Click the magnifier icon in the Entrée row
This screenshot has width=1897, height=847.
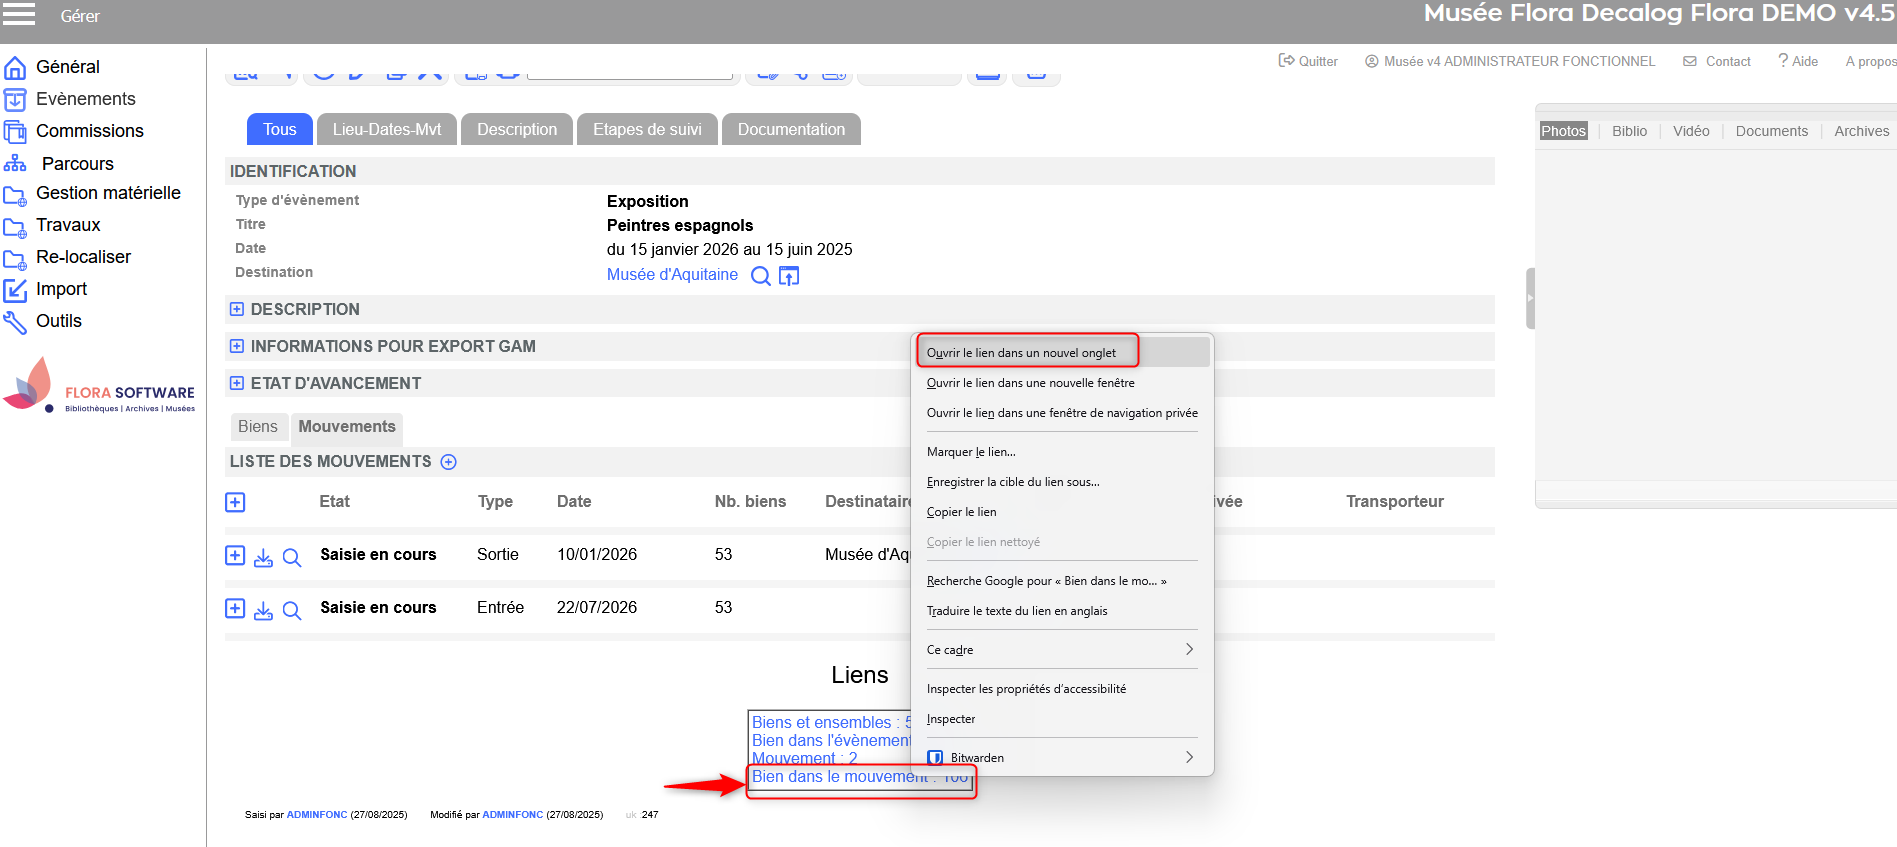(292, 610)
